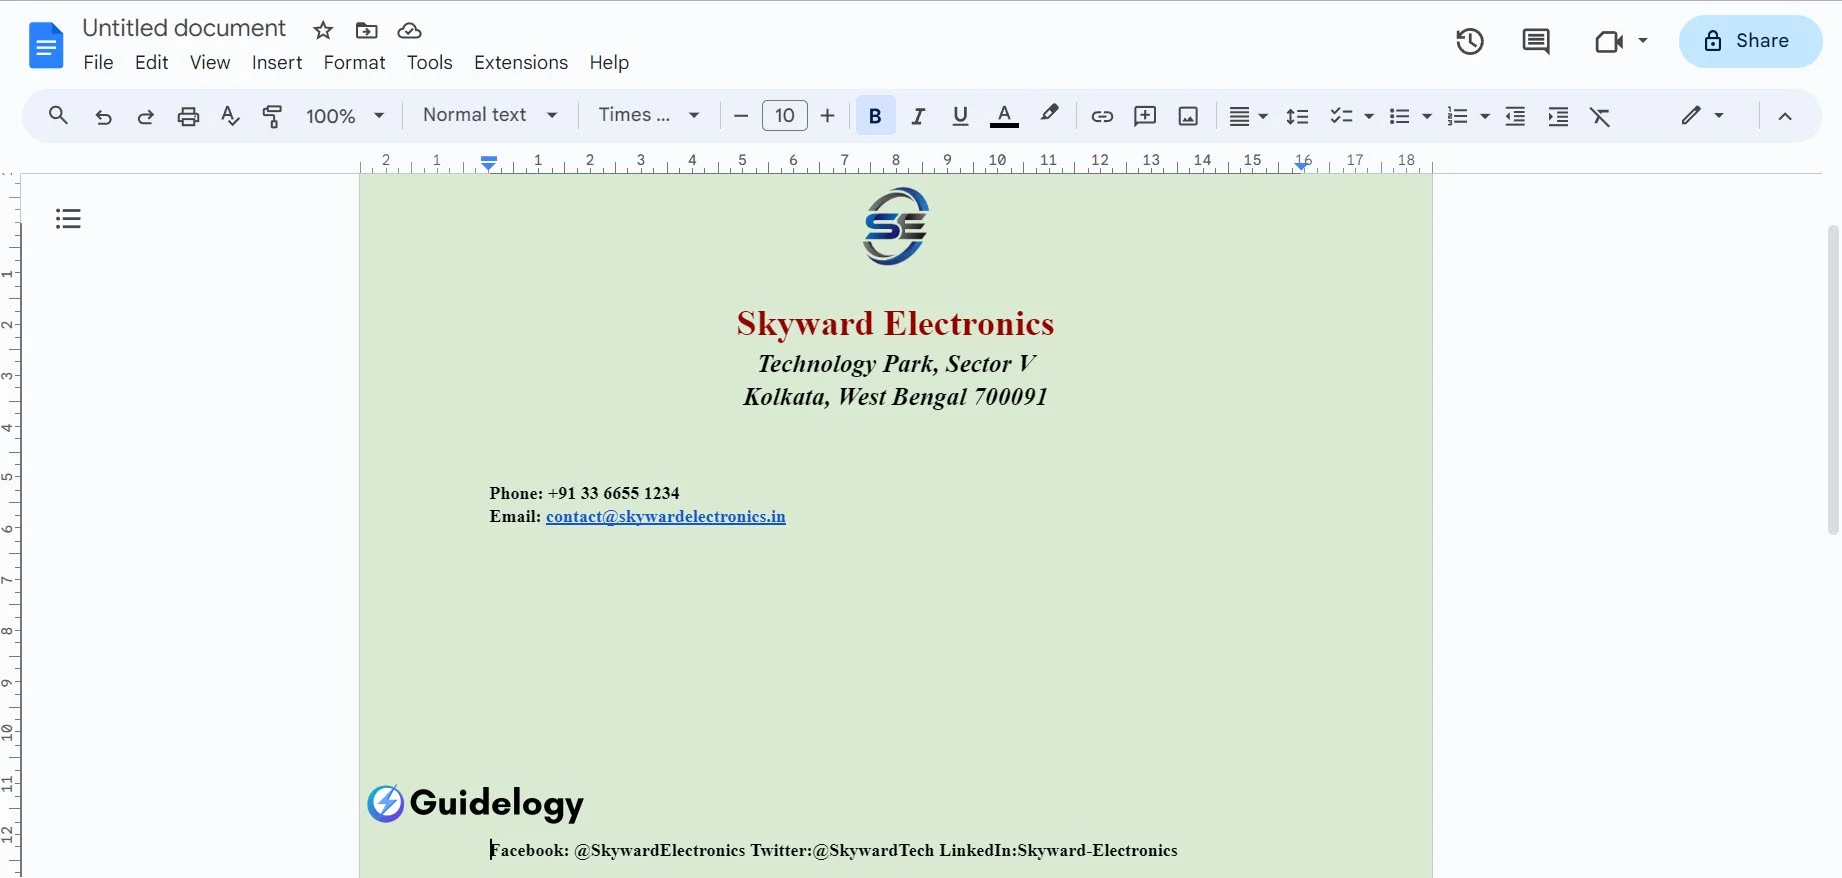Viewport: 1842px width, 878px height.
Task: Activate the paint format tool
Action: coord(272,116)
